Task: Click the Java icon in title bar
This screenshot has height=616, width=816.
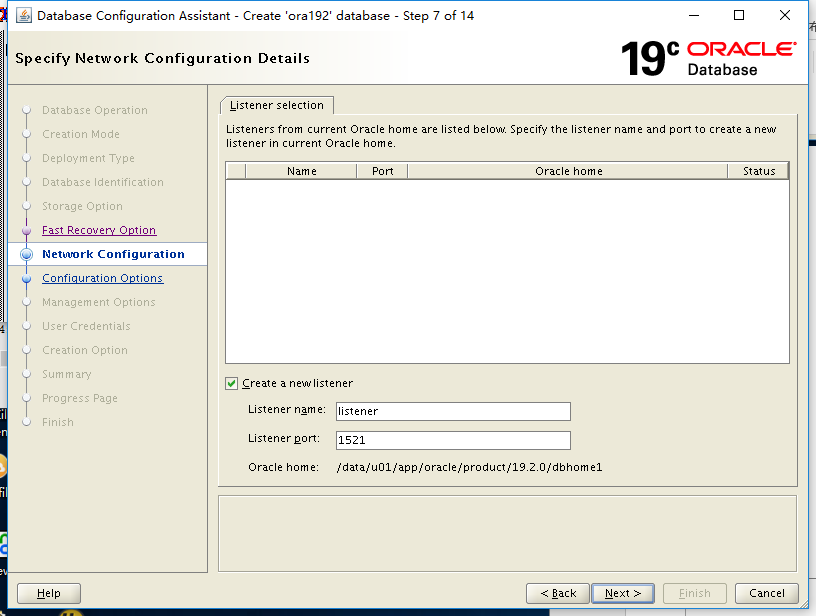Action: click(x=22, y=15)
